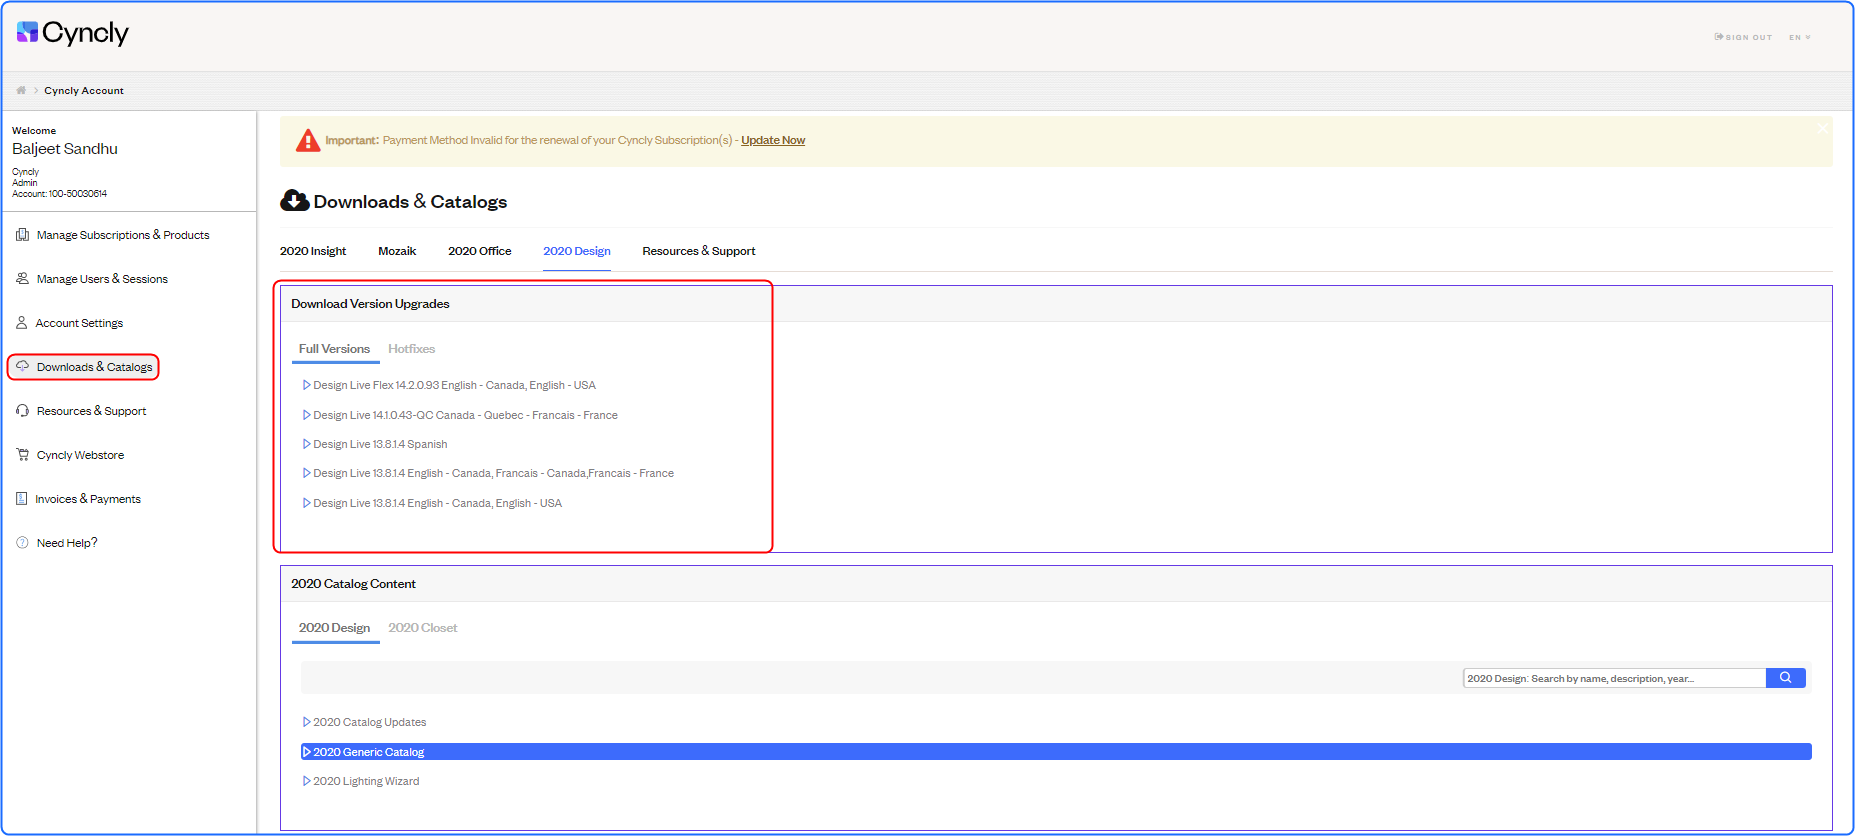Select the 2020 Design catalog sub-tab
The width and height of the screenshot is (1855, 836).
[334, 628]
